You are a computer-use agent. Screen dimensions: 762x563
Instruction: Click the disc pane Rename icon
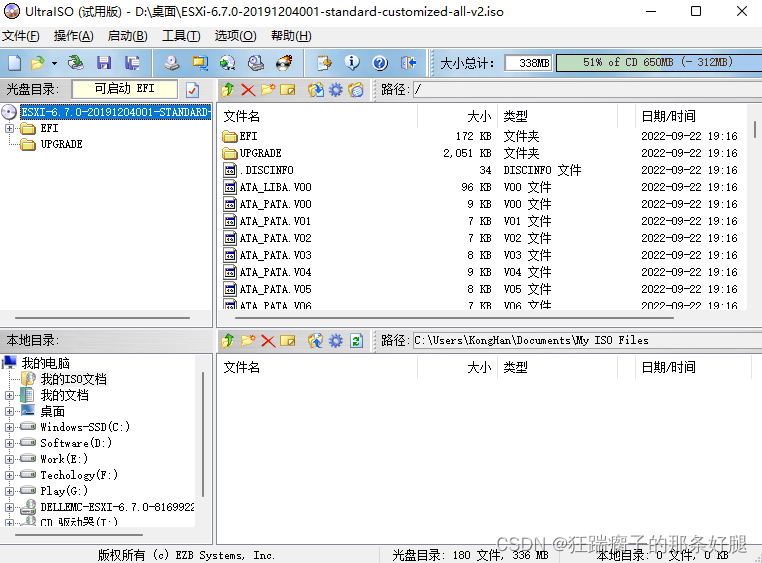[288, 90]
